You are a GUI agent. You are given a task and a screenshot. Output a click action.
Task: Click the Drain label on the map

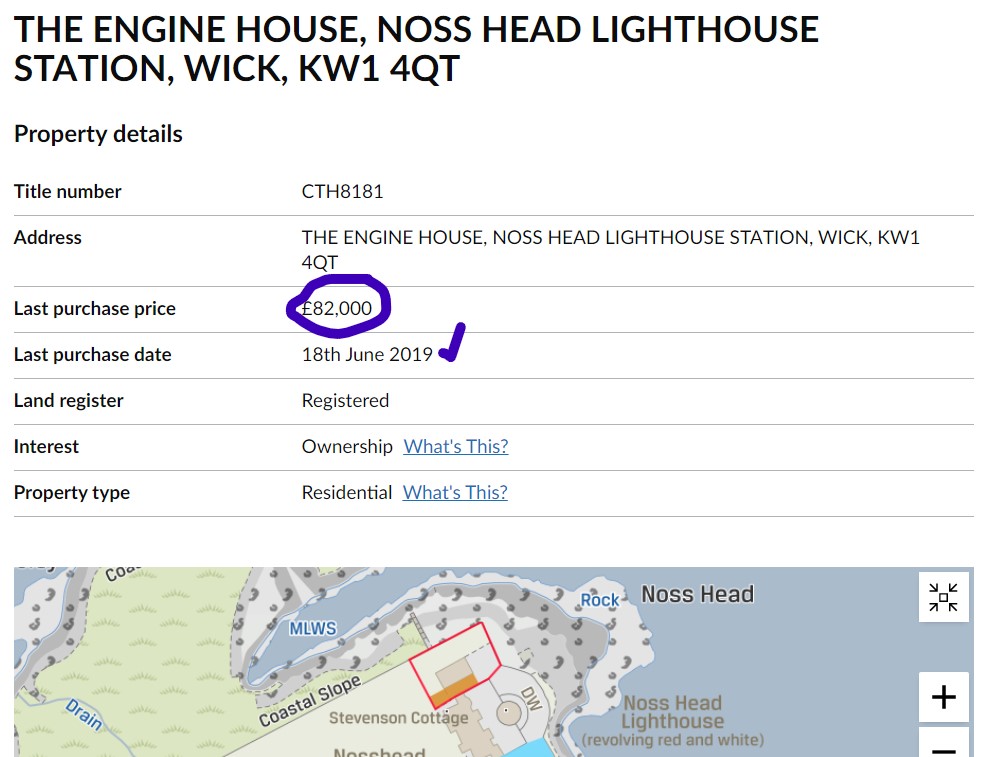(x=84, y=715)
